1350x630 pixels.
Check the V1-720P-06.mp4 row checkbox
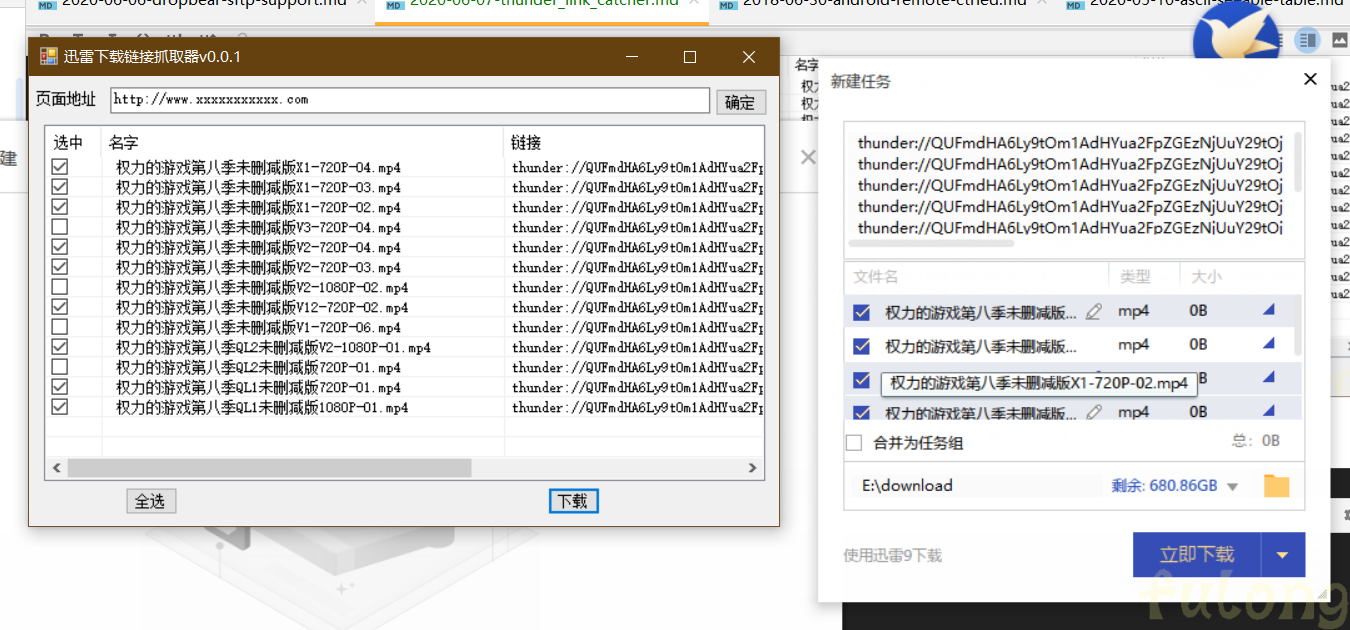pyautogui.click(x=60, y=327)
